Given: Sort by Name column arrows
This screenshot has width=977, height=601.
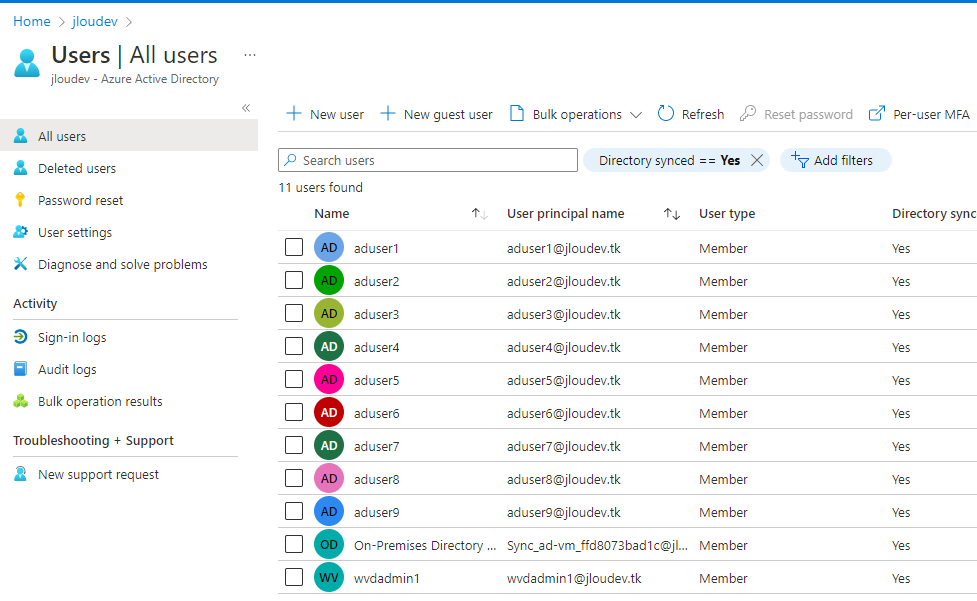Looking at the screenshot, I should (479, 214).
